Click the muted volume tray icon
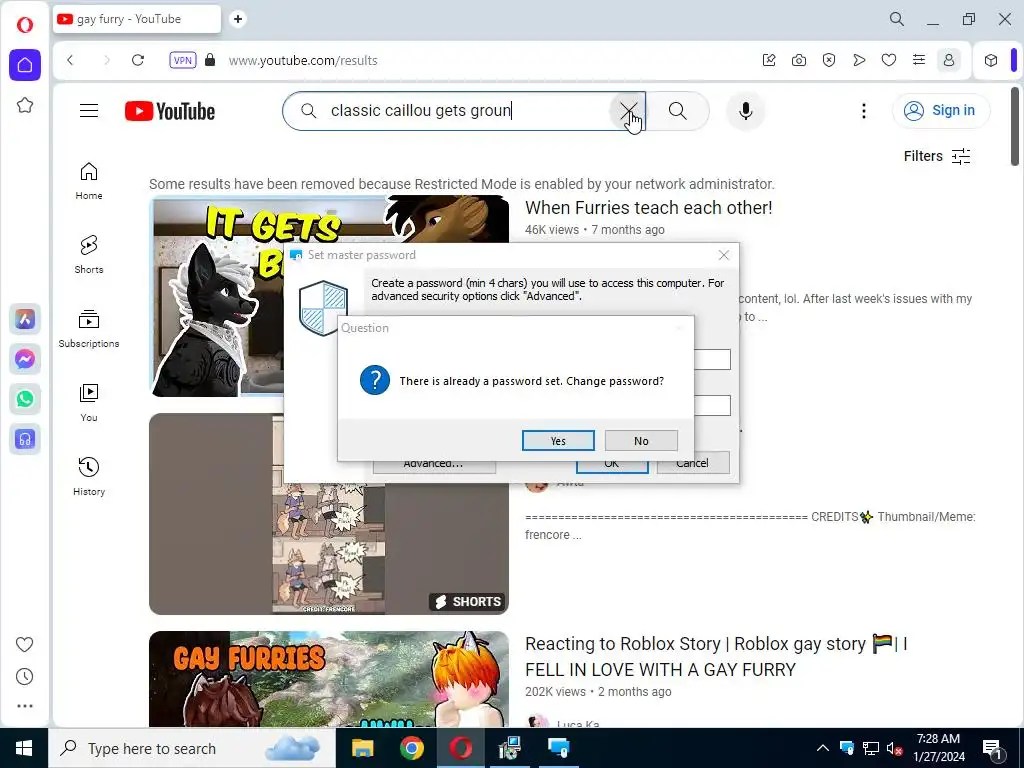Image resolution: width=1024 pixels, height=768 pixels. (x=895, y=748)
